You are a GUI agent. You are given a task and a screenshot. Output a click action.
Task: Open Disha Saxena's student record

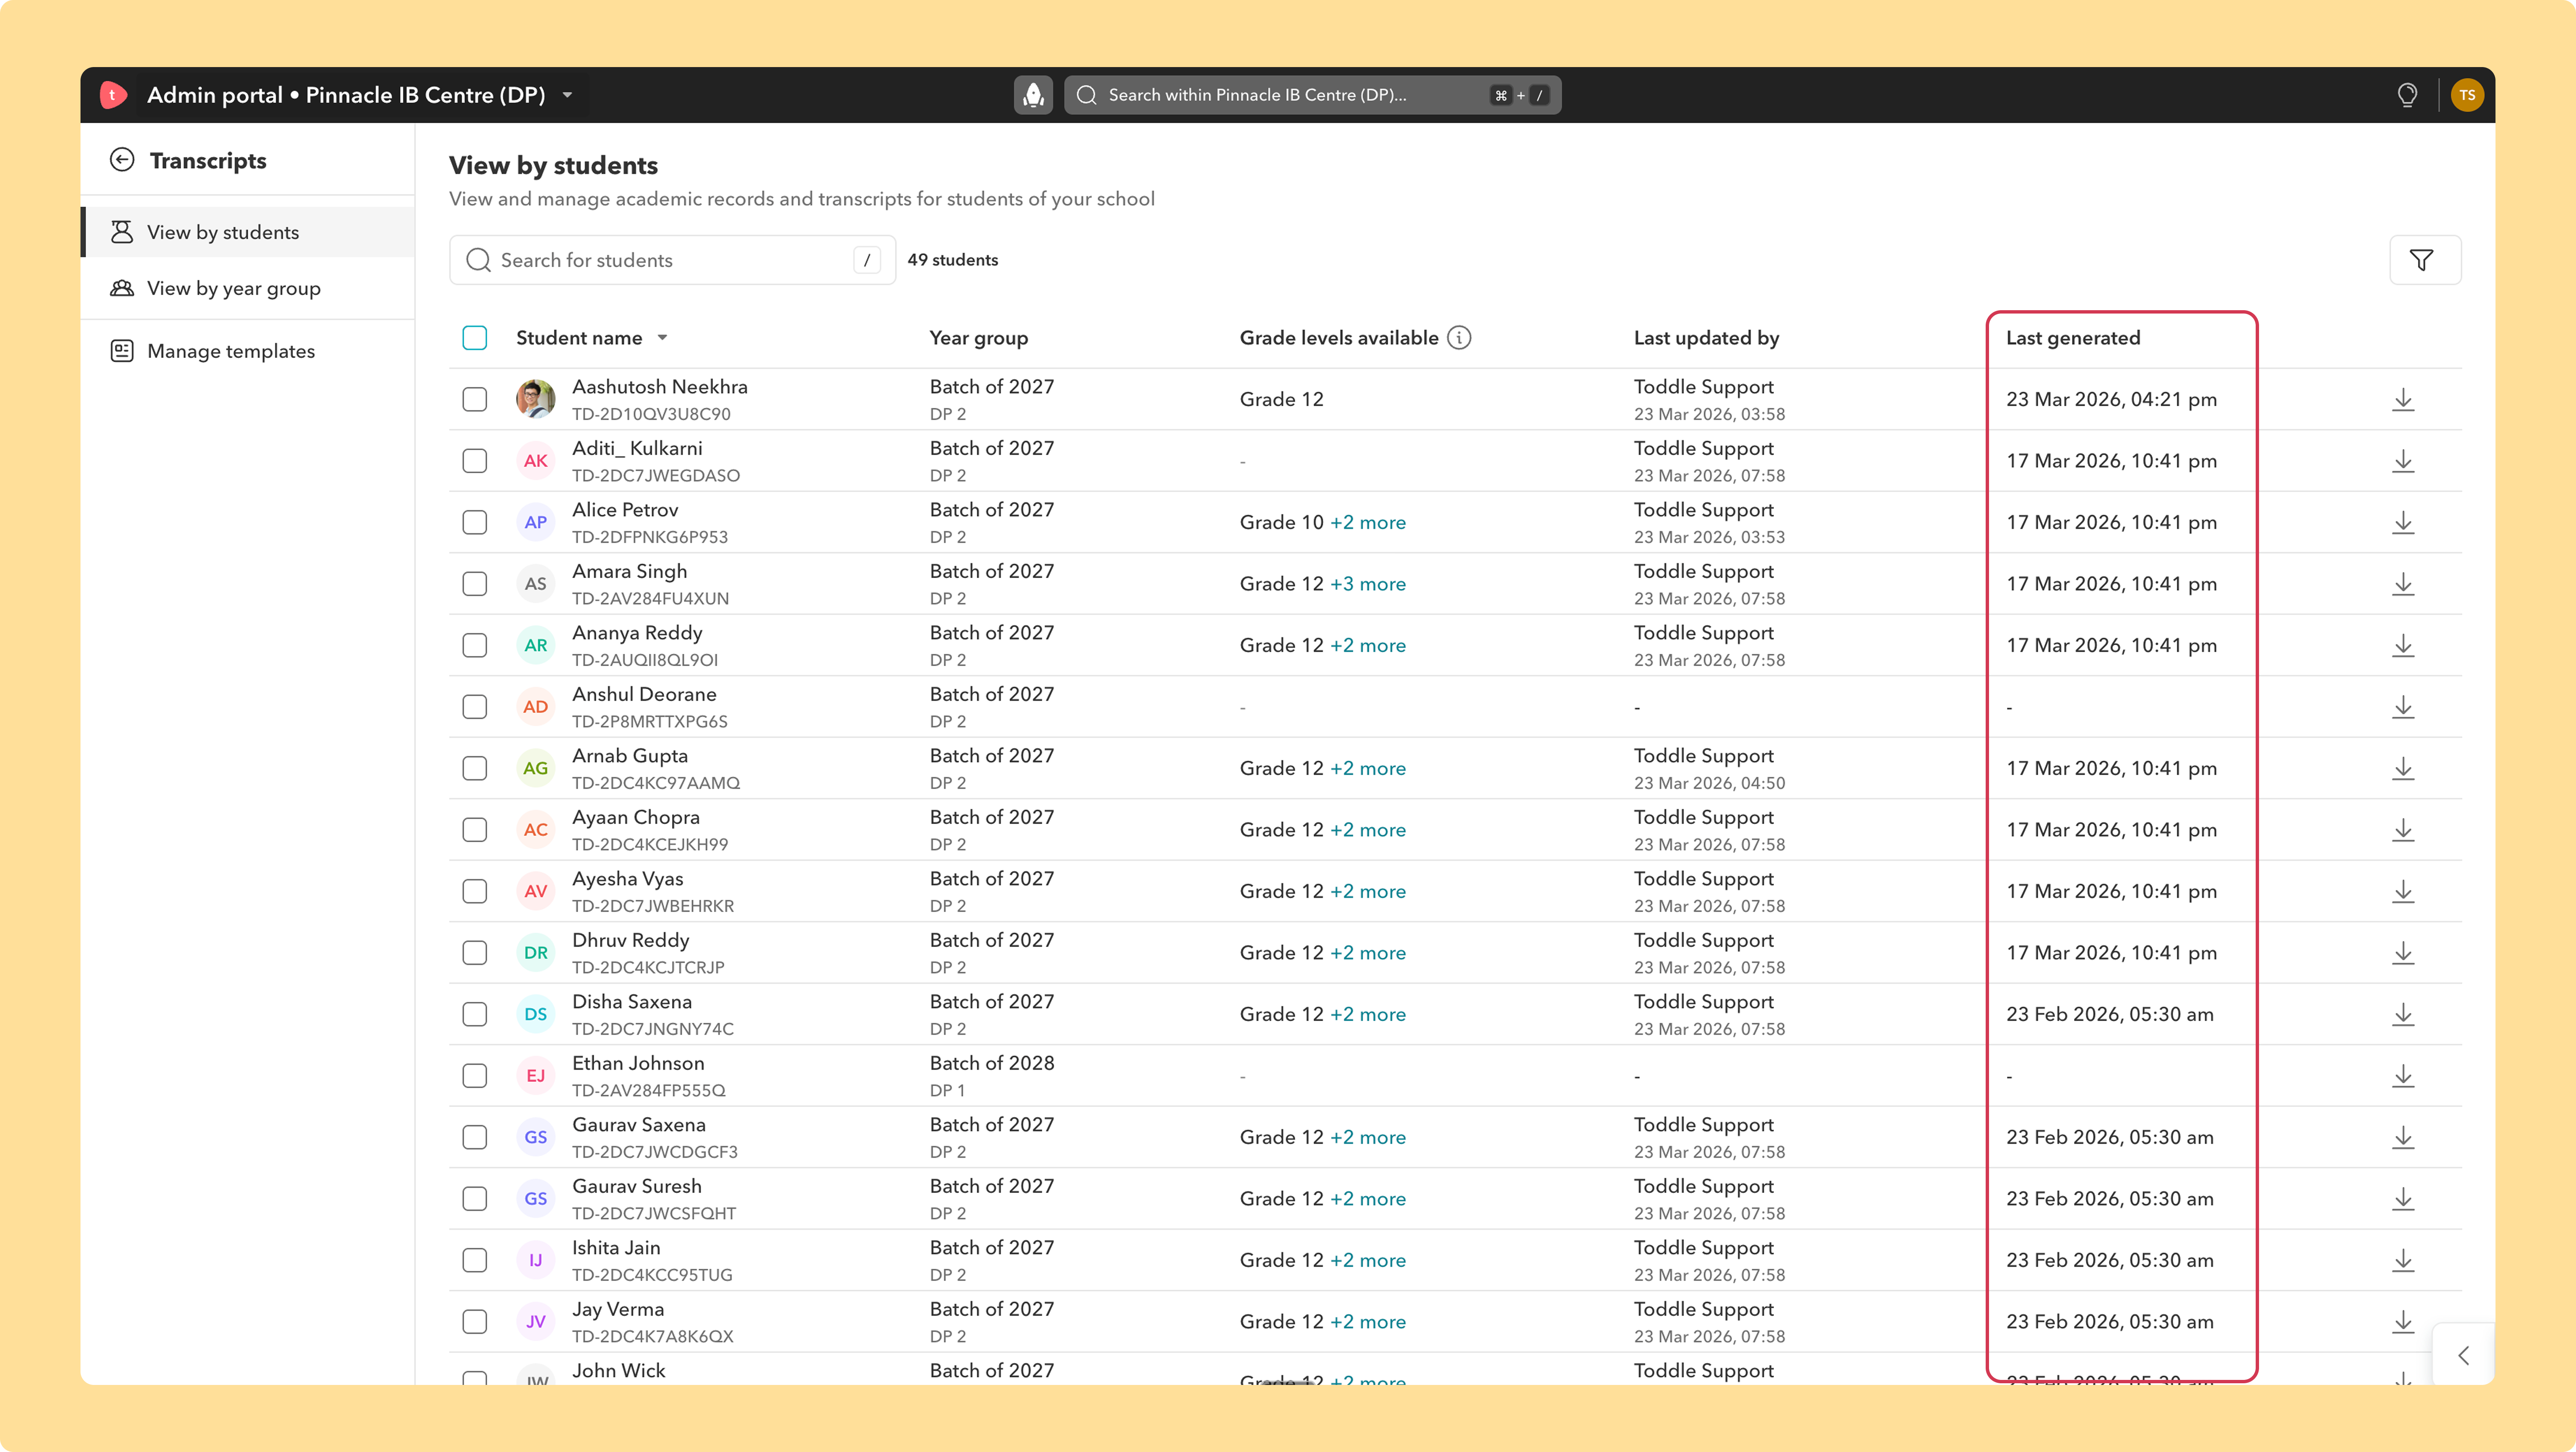[632, 1002]
